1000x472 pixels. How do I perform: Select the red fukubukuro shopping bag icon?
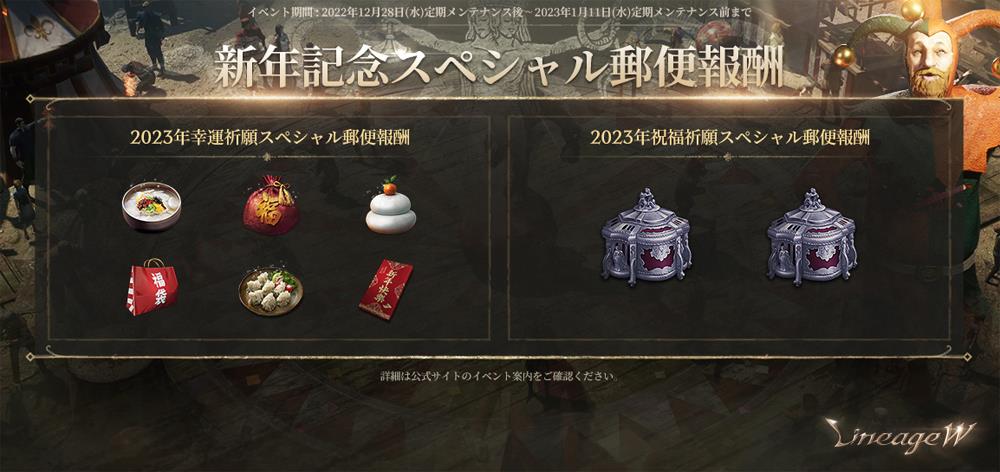152,287
